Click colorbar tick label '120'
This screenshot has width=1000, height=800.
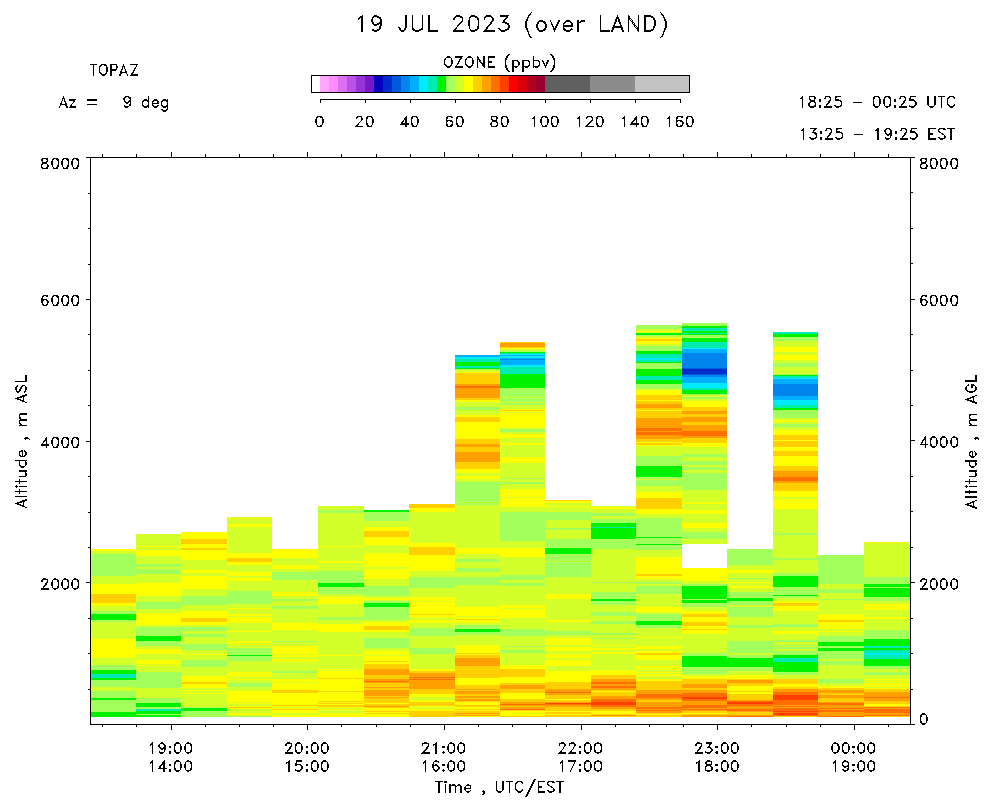tap(590, 122)
